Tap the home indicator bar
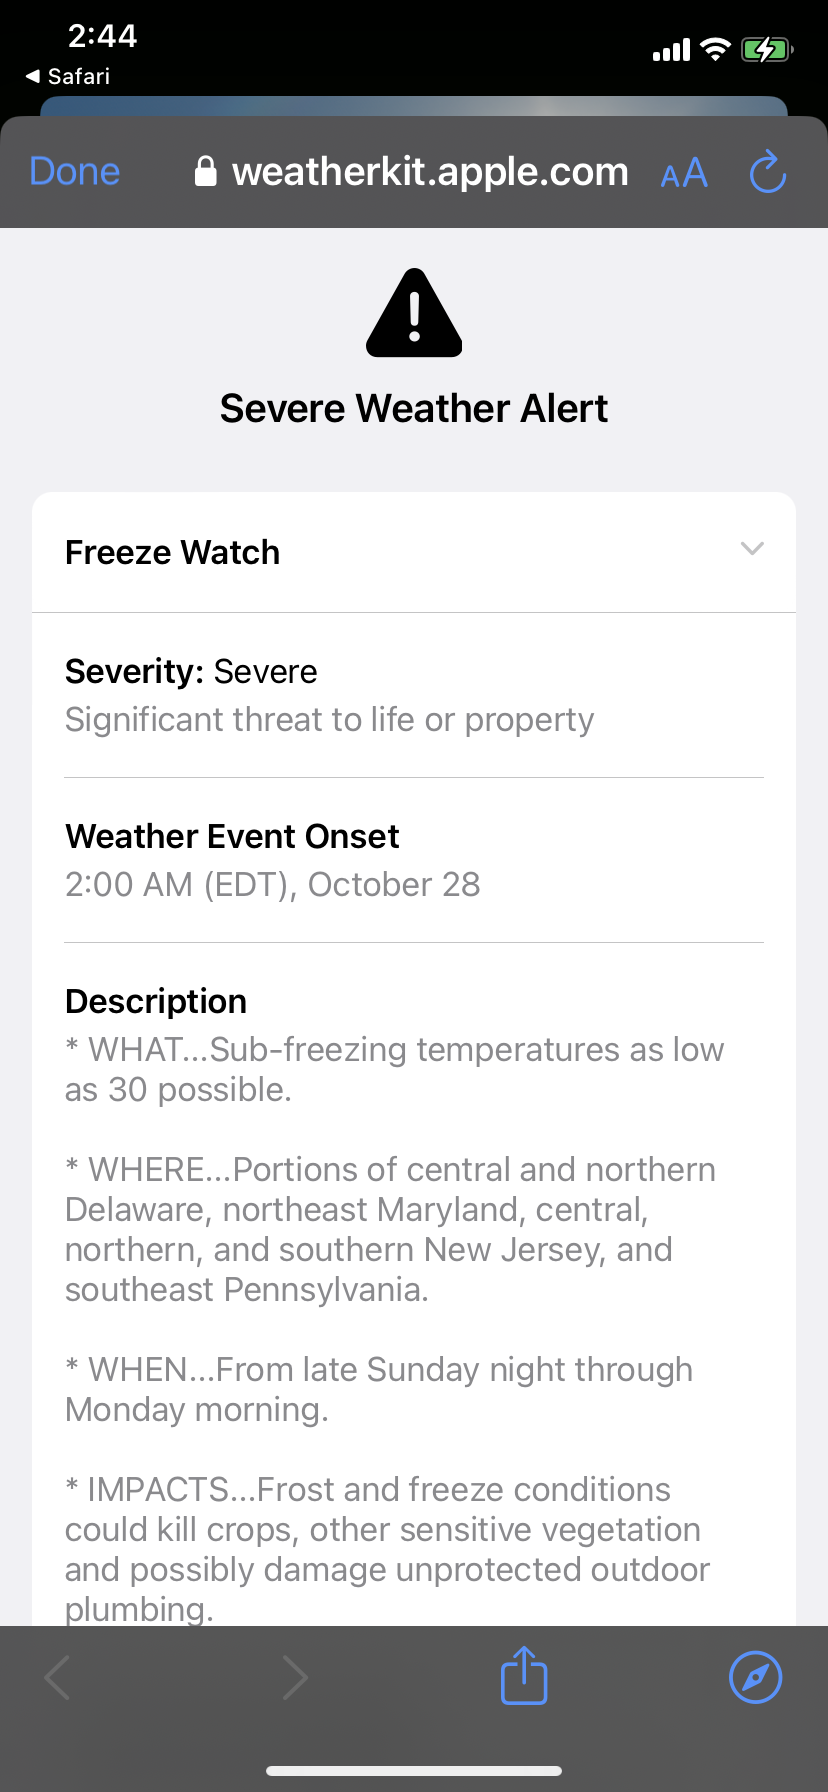 coord(414,1771)
